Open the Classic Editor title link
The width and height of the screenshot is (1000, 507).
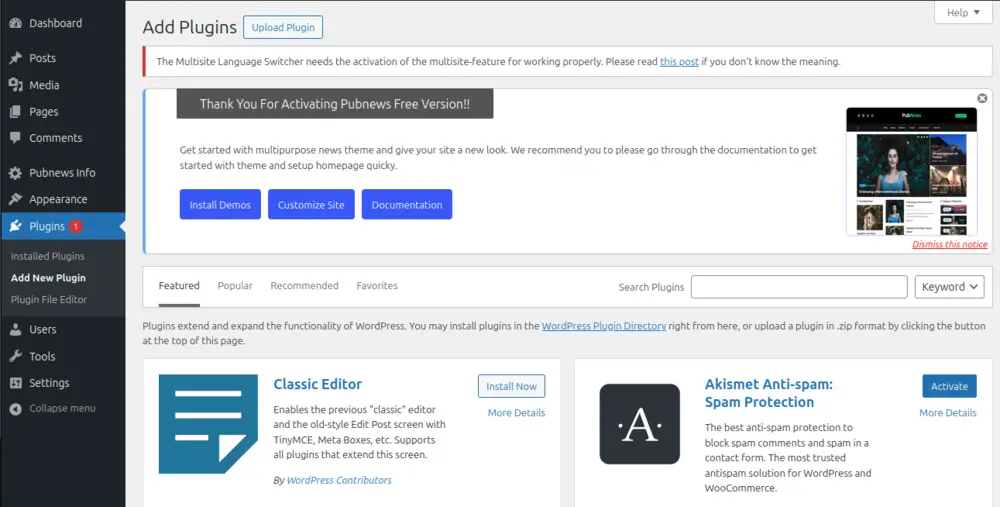(x=318, y=384)
